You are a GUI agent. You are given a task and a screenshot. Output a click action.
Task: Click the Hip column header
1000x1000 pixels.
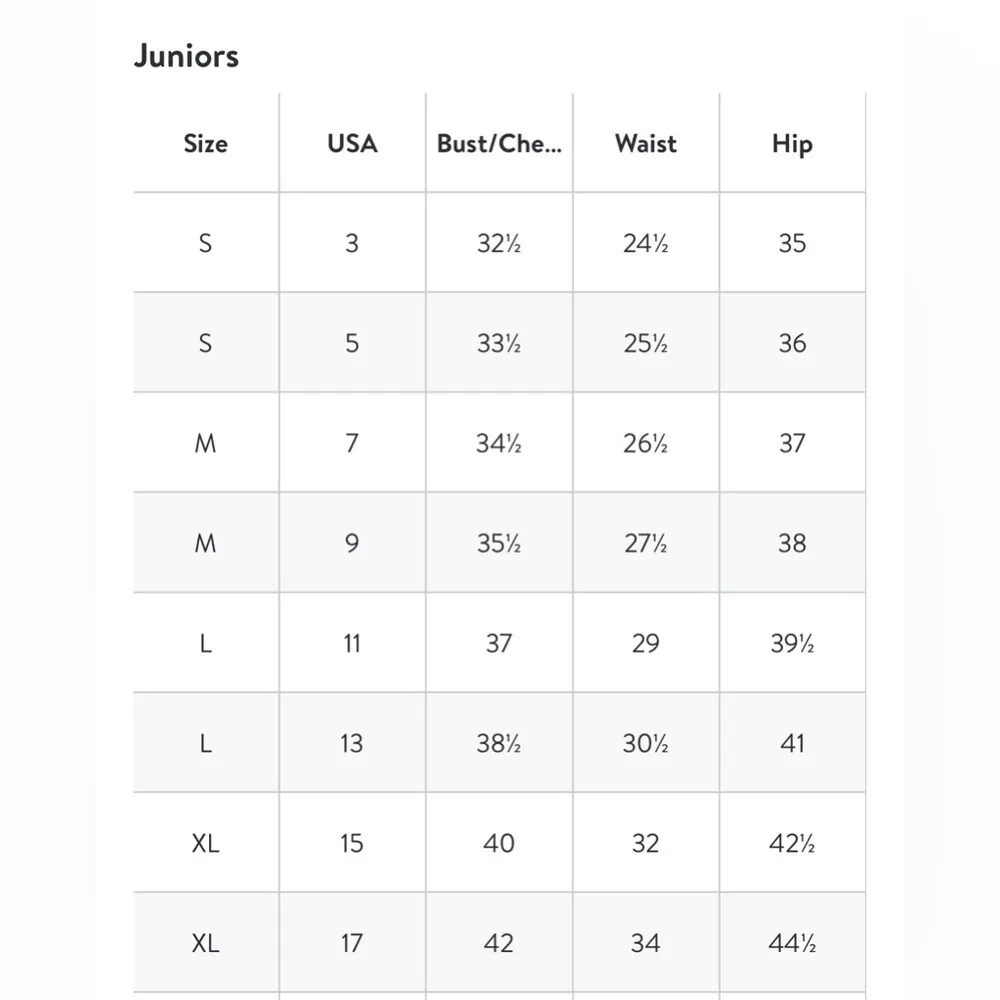coord(792,143)
